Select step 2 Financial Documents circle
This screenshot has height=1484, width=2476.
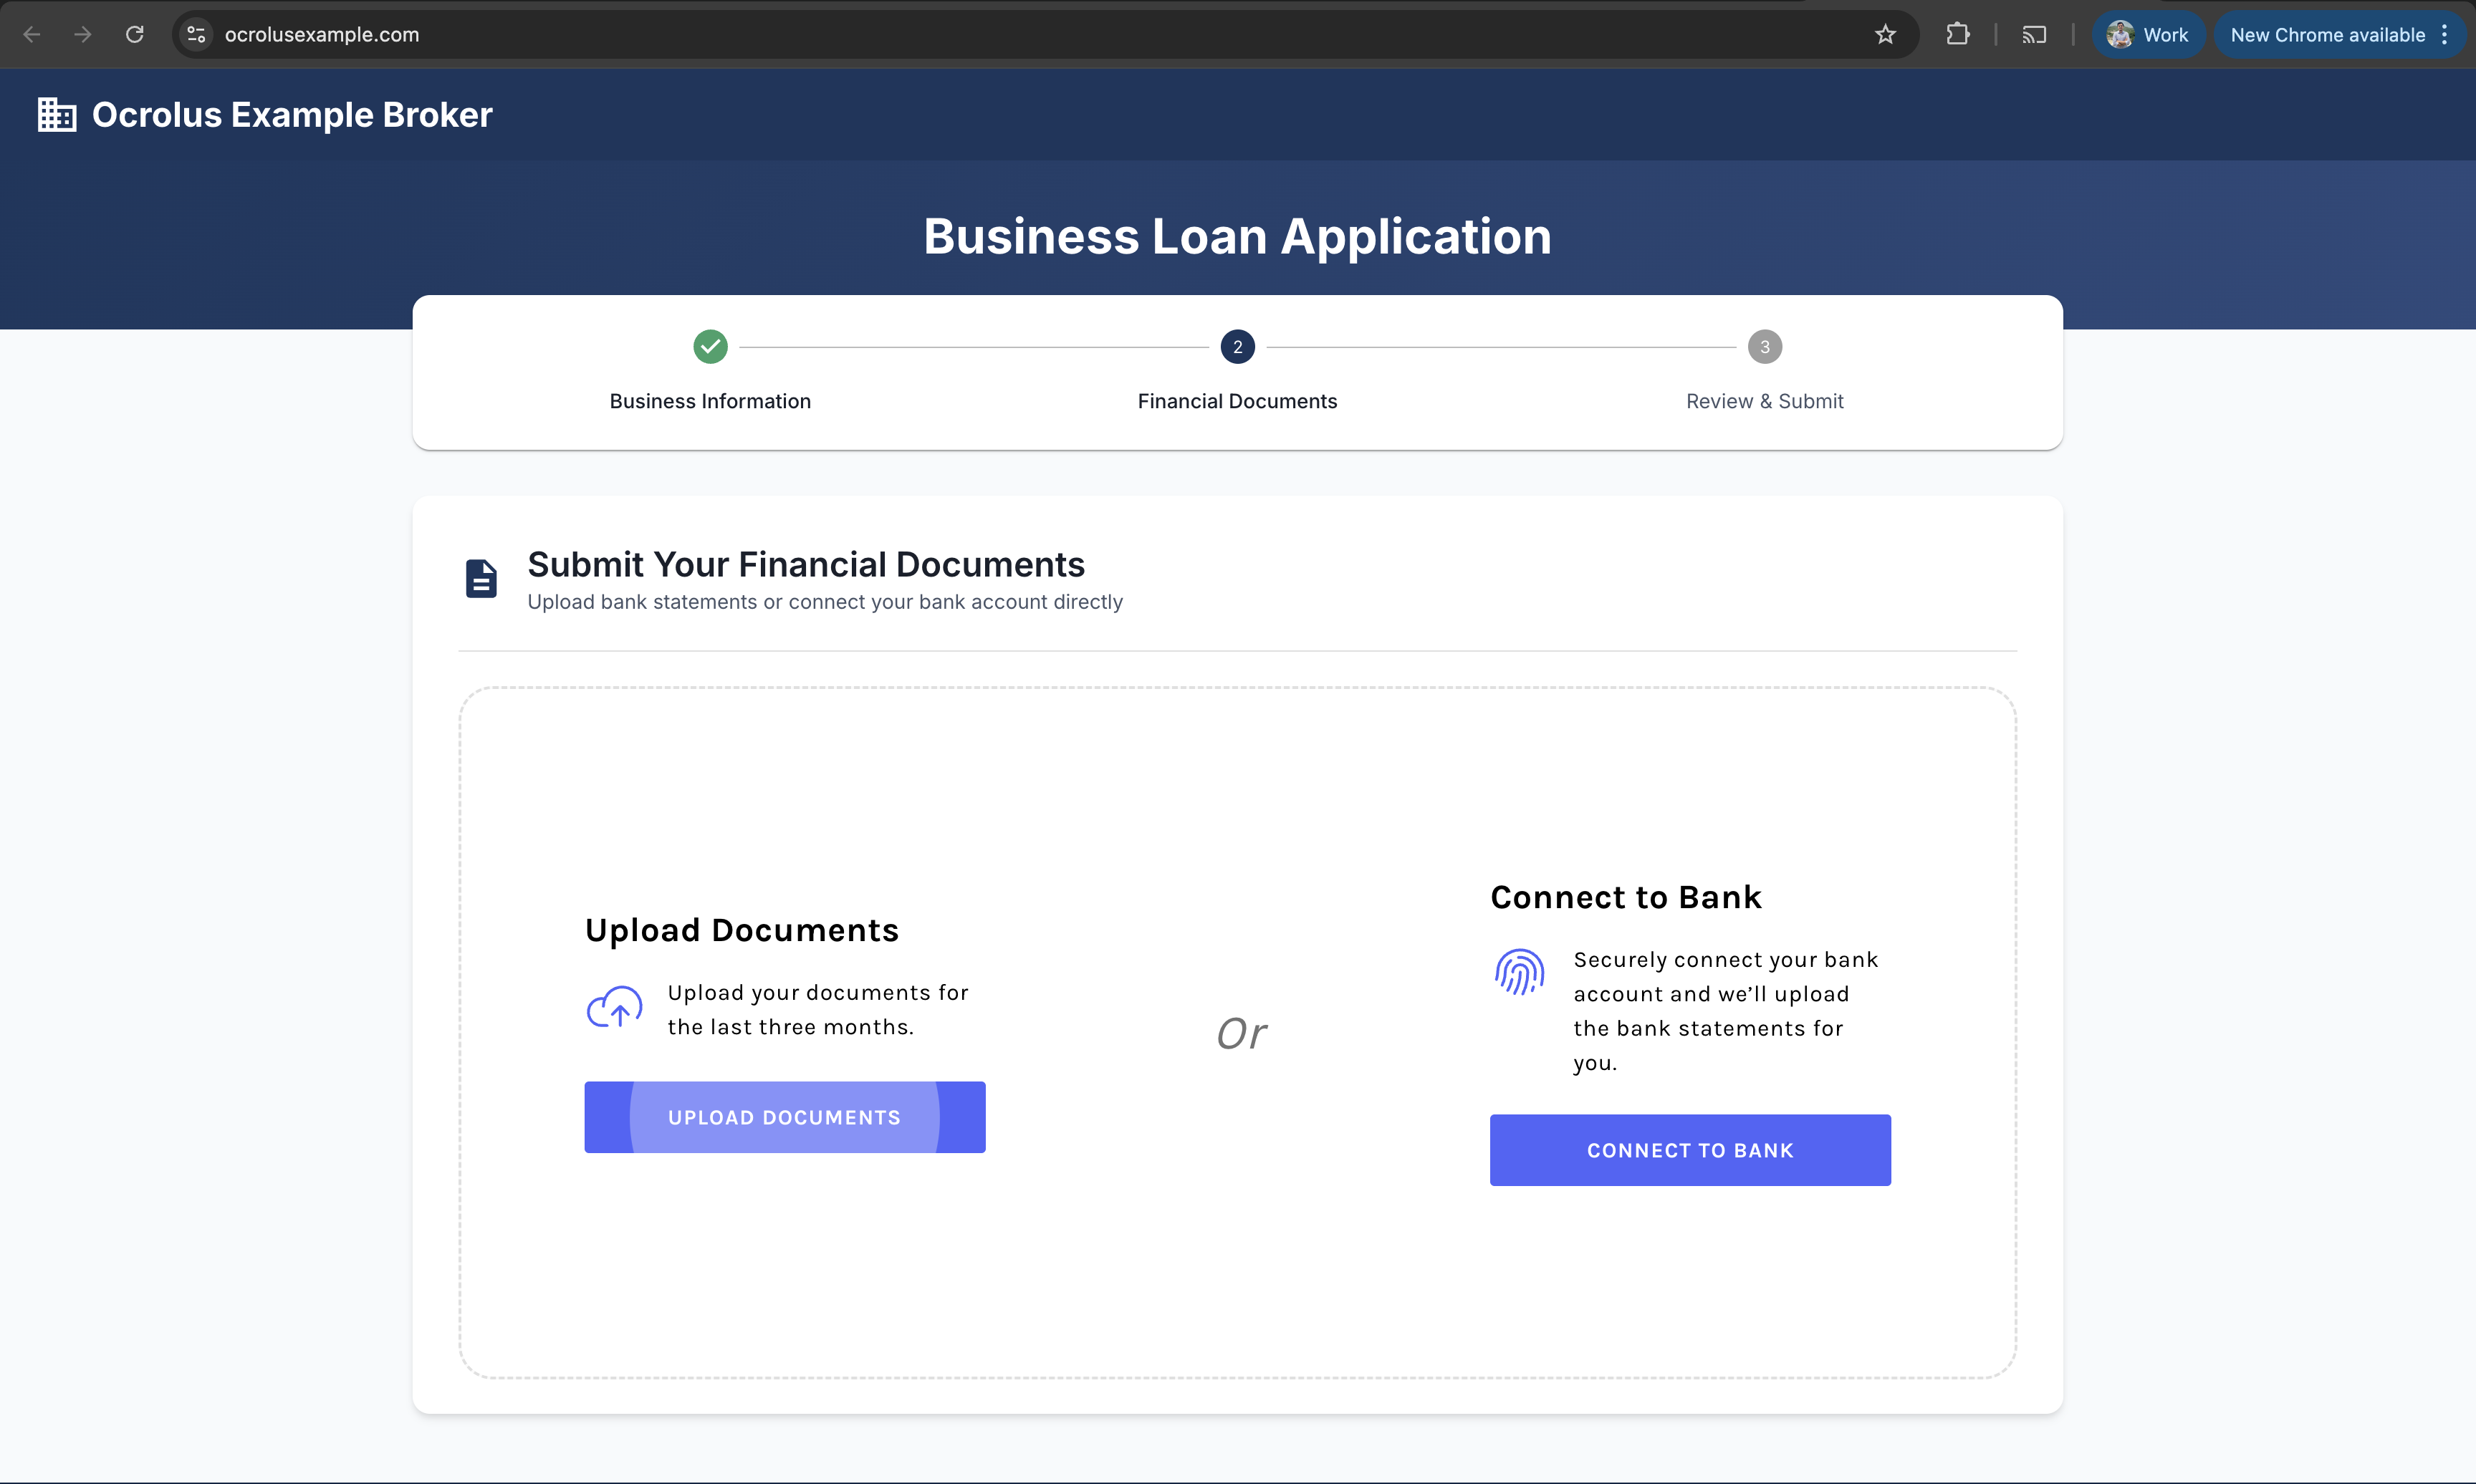(x=1237, y=347)
